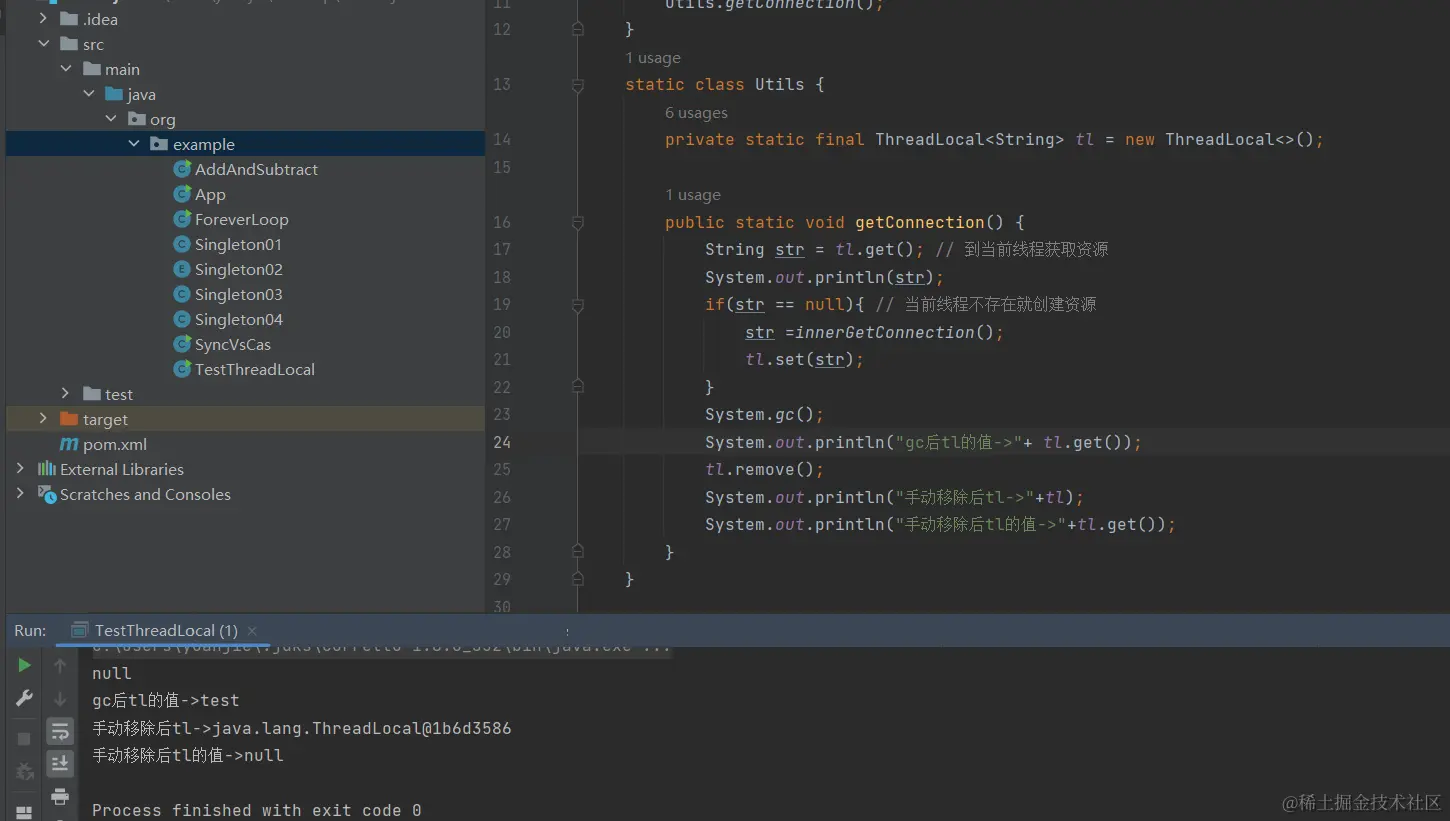Click 'Process finished with exit code 0'
This screenshot has height=821, width=1450.
pos(257,810)
